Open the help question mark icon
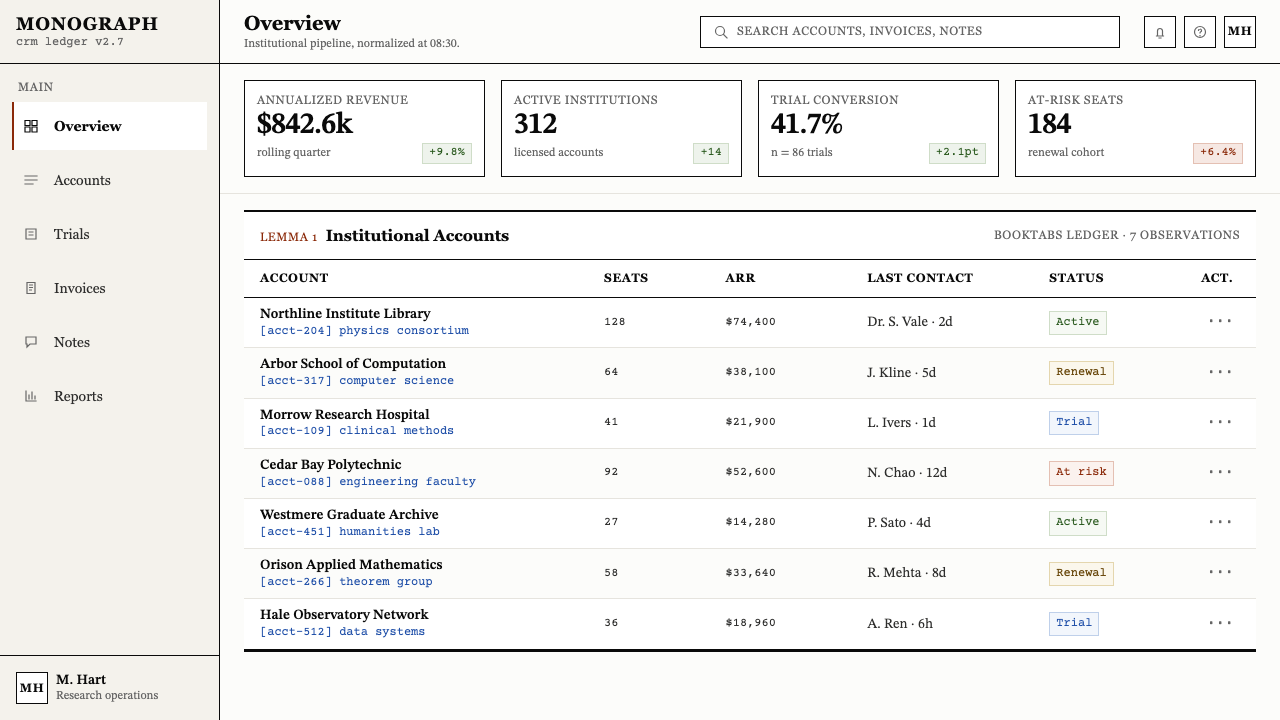This screenshot has height=720, width=1280. [x=1200, y=32]
